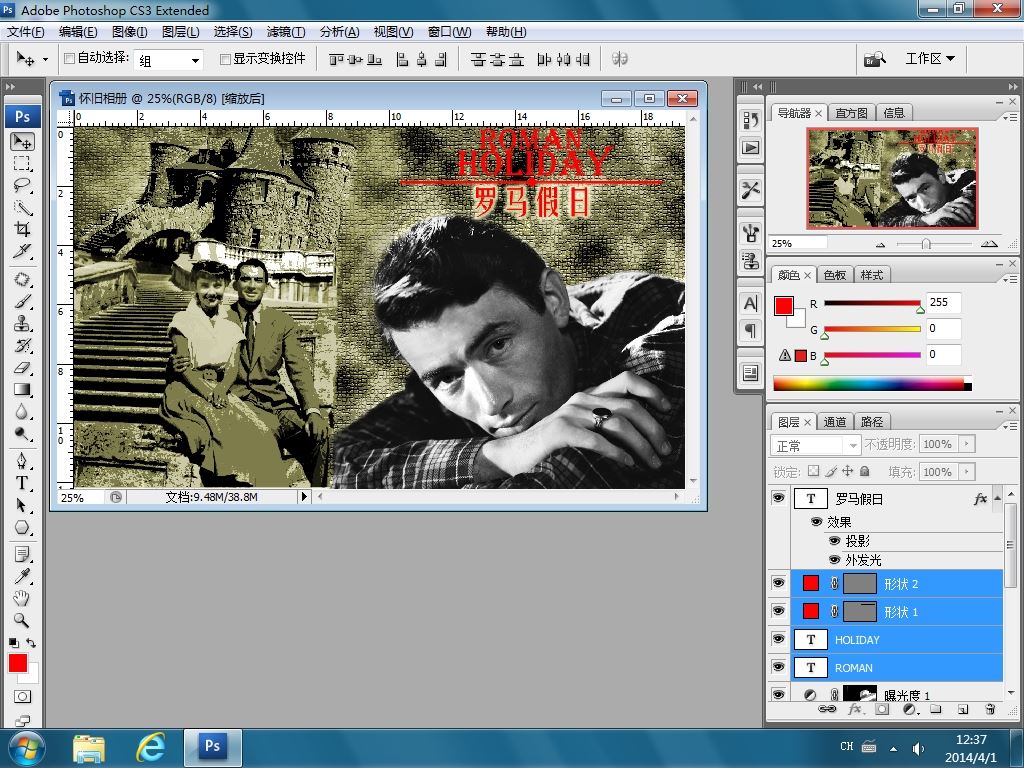Image resolution: width=1024 pixels, height=768 pixels.
Task: Switch to the 直方图 tab
Action: coord(852,113)
